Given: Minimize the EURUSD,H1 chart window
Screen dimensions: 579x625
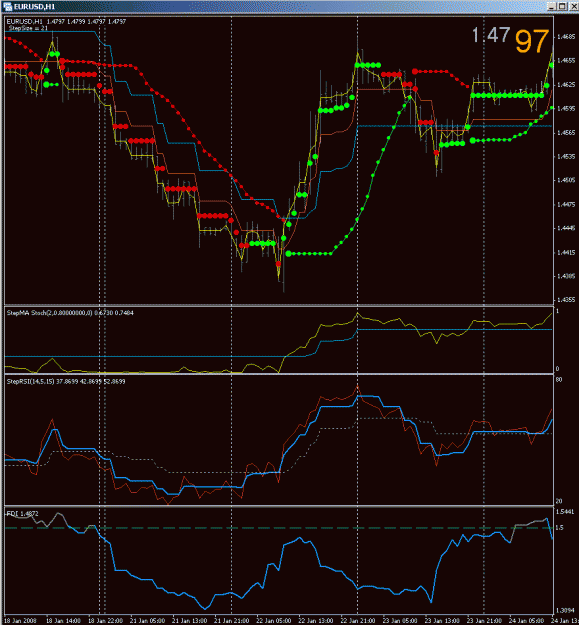Looking at the screenshot, I should [x=552, y=6].
